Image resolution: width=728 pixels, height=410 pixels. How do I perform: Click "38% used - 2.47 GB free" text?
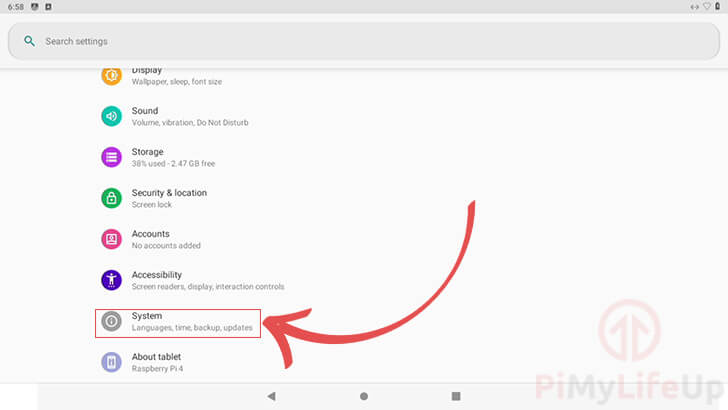[173, 163]
